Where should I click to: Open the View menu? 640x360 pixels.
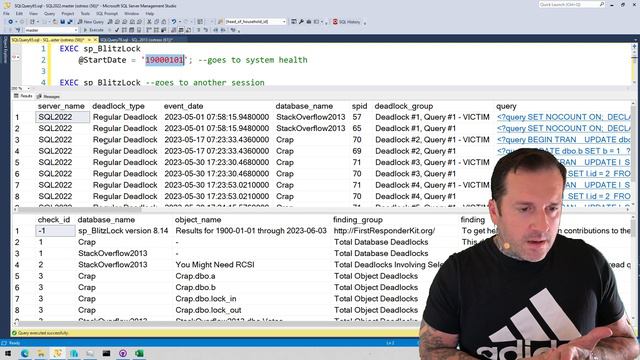click(33, 13)
